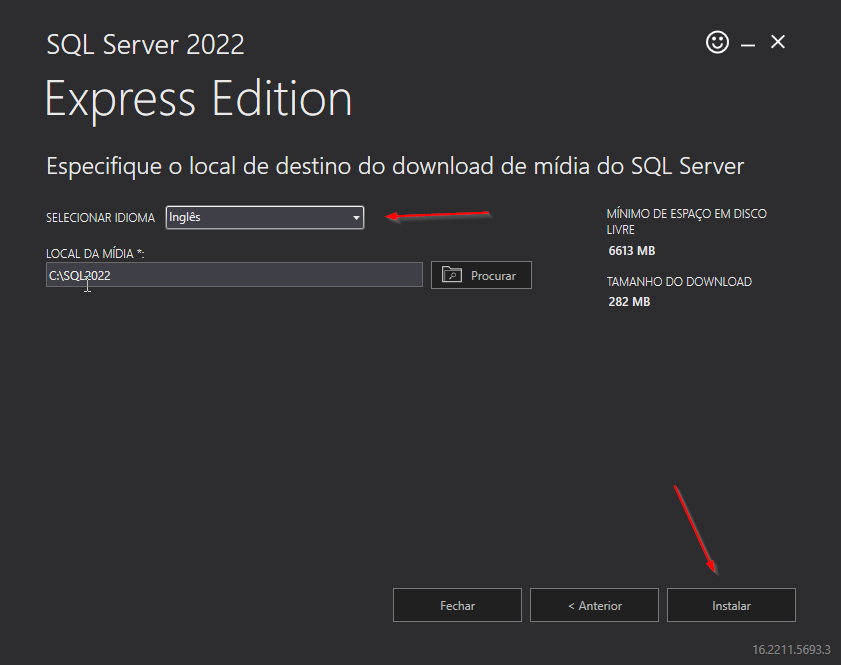Minimize the SQL Server installer window

pos(748,45)
